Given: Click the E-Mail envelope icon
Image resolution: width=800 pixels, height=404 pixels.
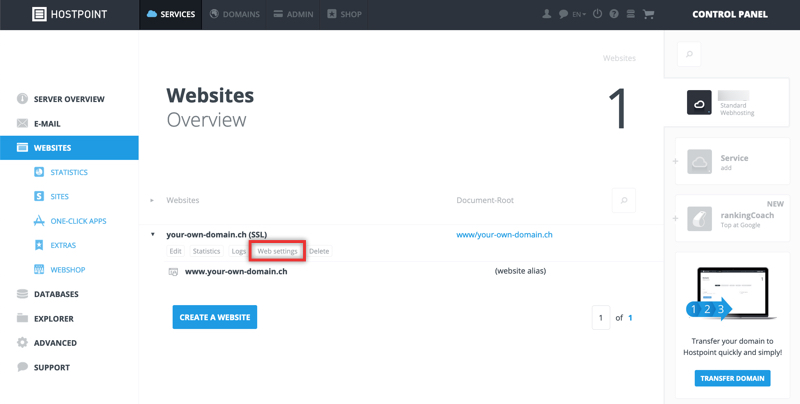Looking at the screenshot, I should [x=22, y=123].
